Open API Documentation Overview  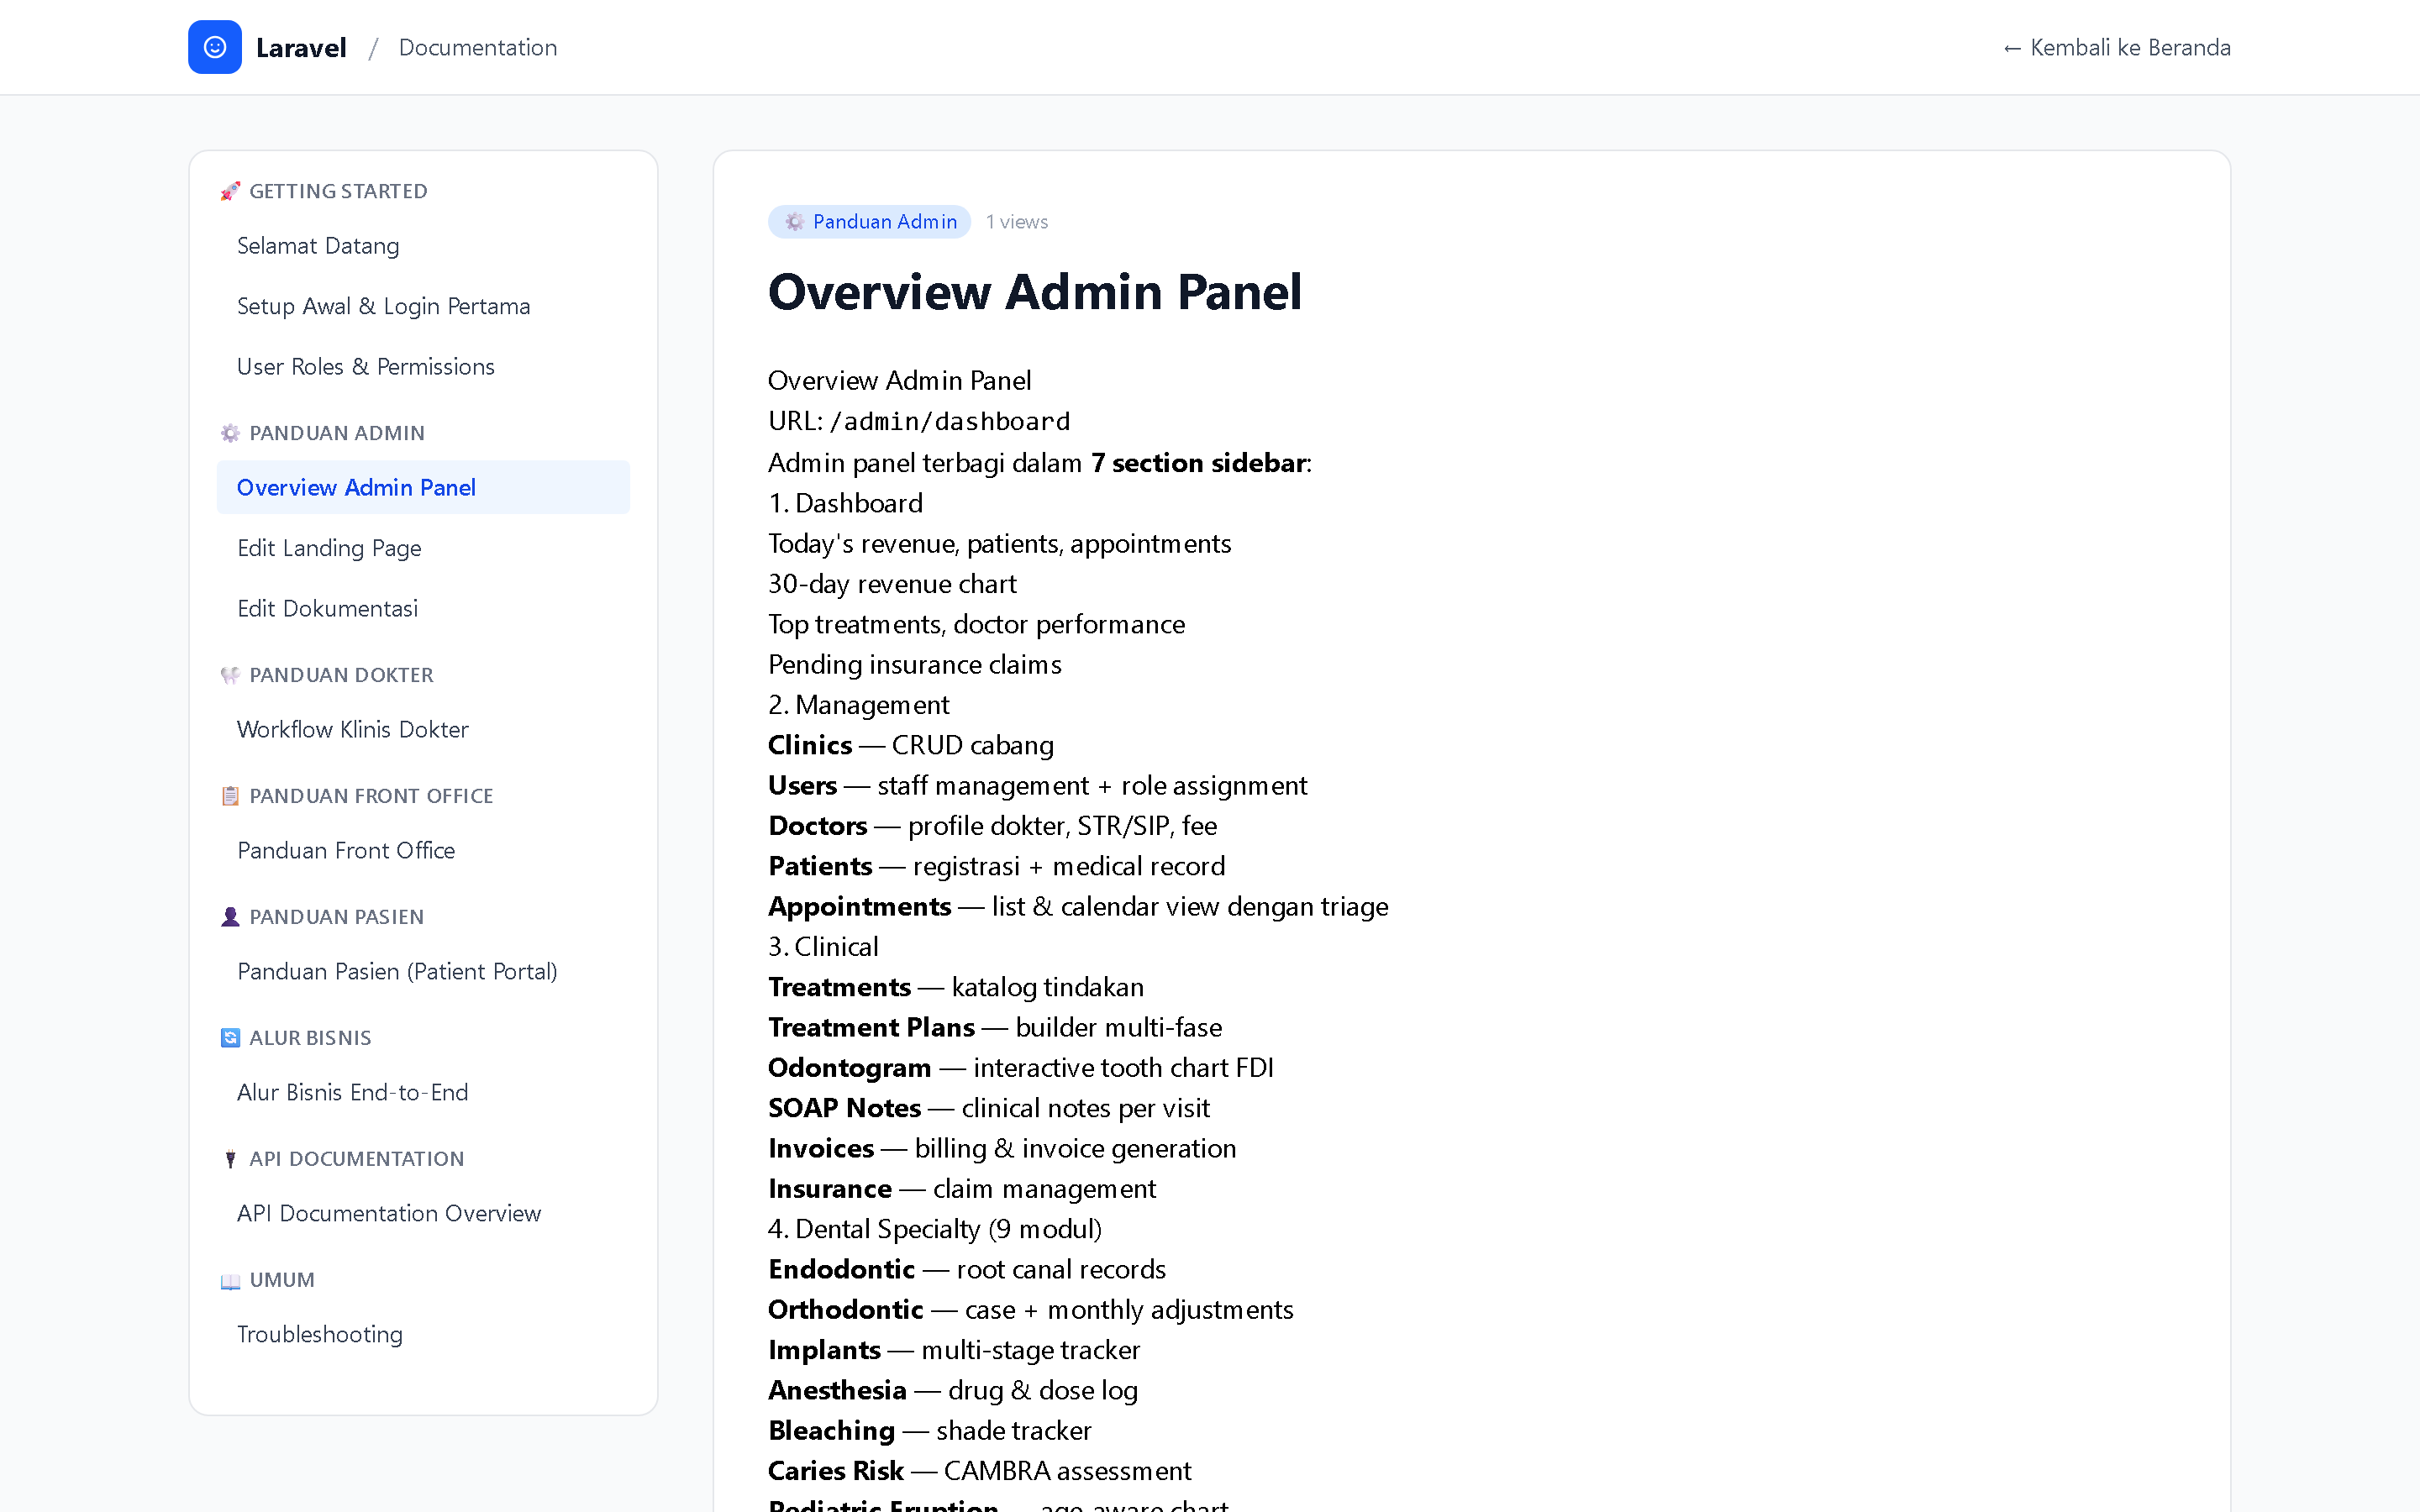(423, 1214)
